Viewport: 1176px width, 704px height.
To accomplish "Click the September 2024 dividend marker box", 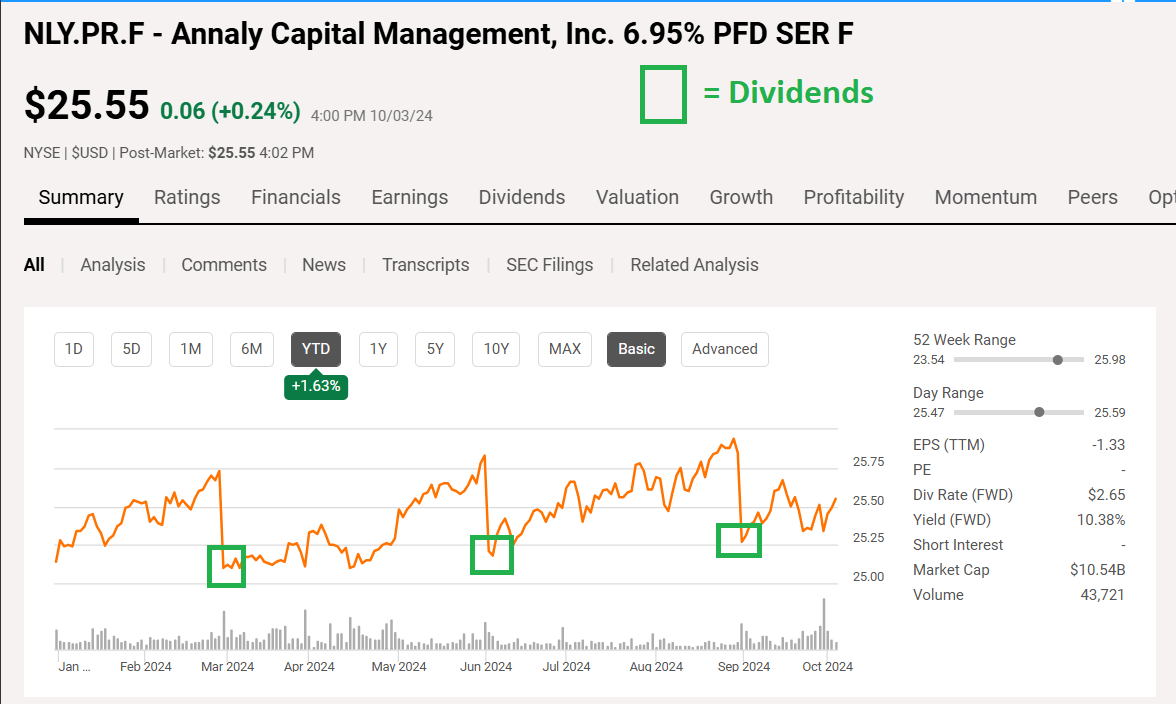I will point(739,540).
